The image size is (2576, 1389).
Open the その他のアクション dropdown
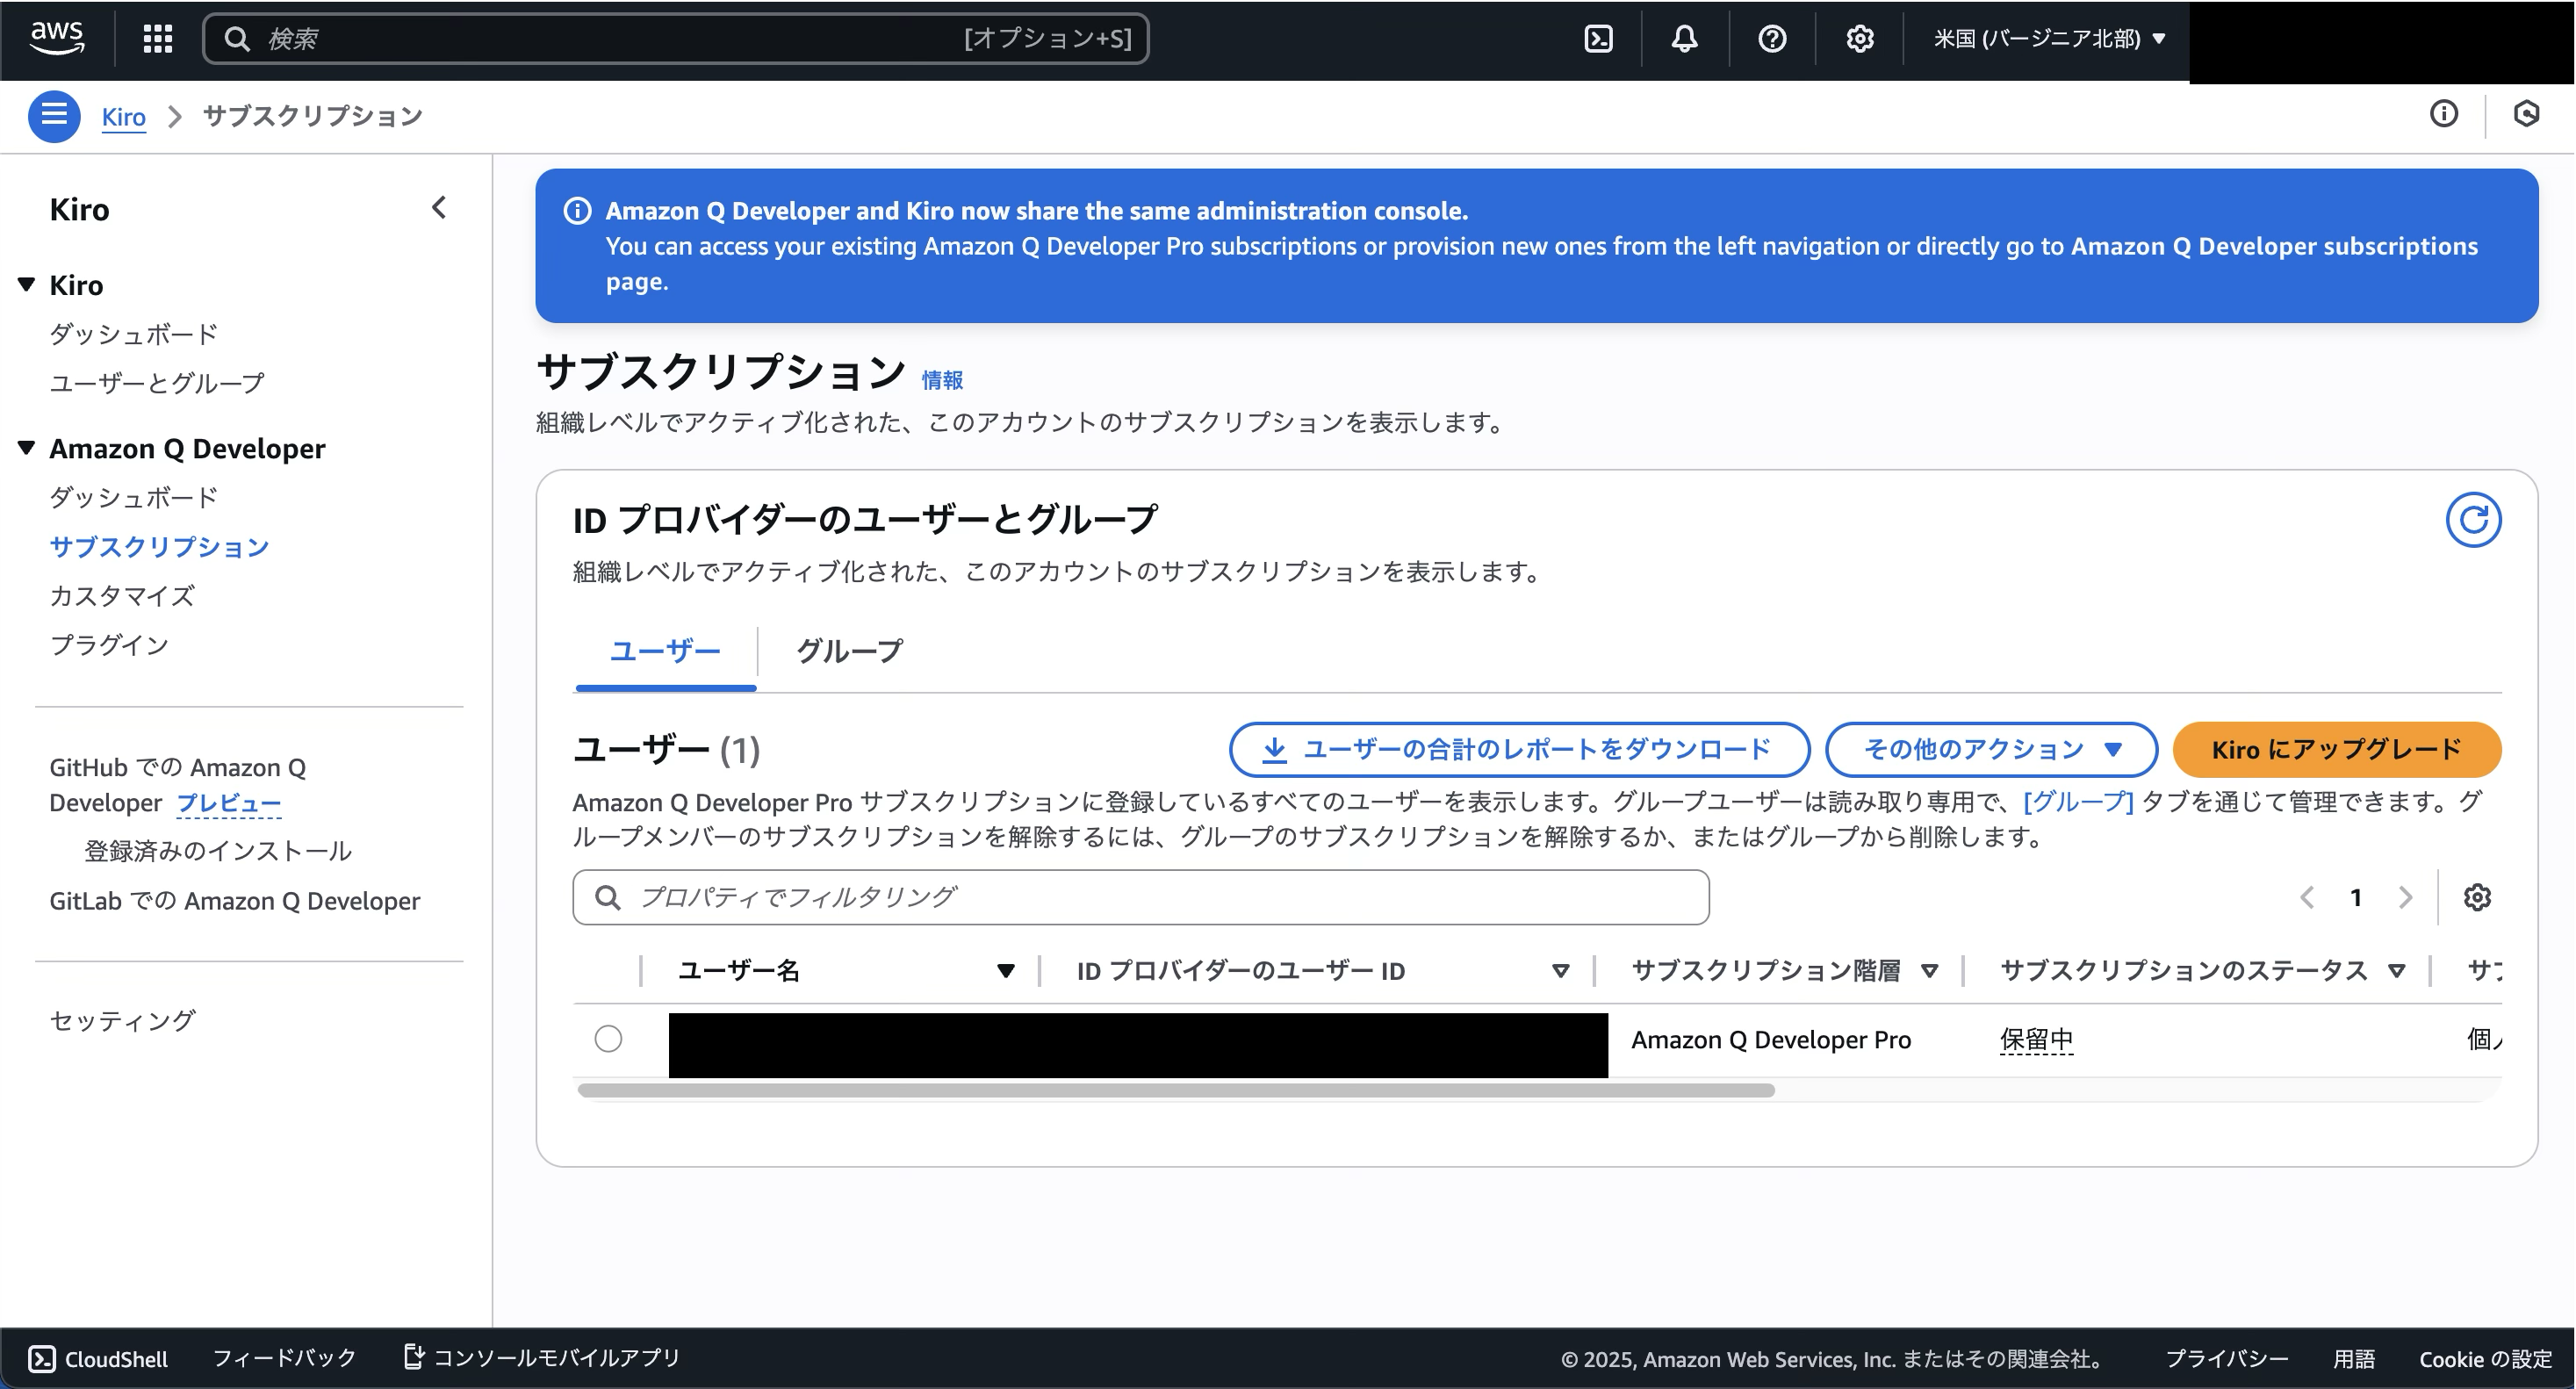[x=1990, y=749]
